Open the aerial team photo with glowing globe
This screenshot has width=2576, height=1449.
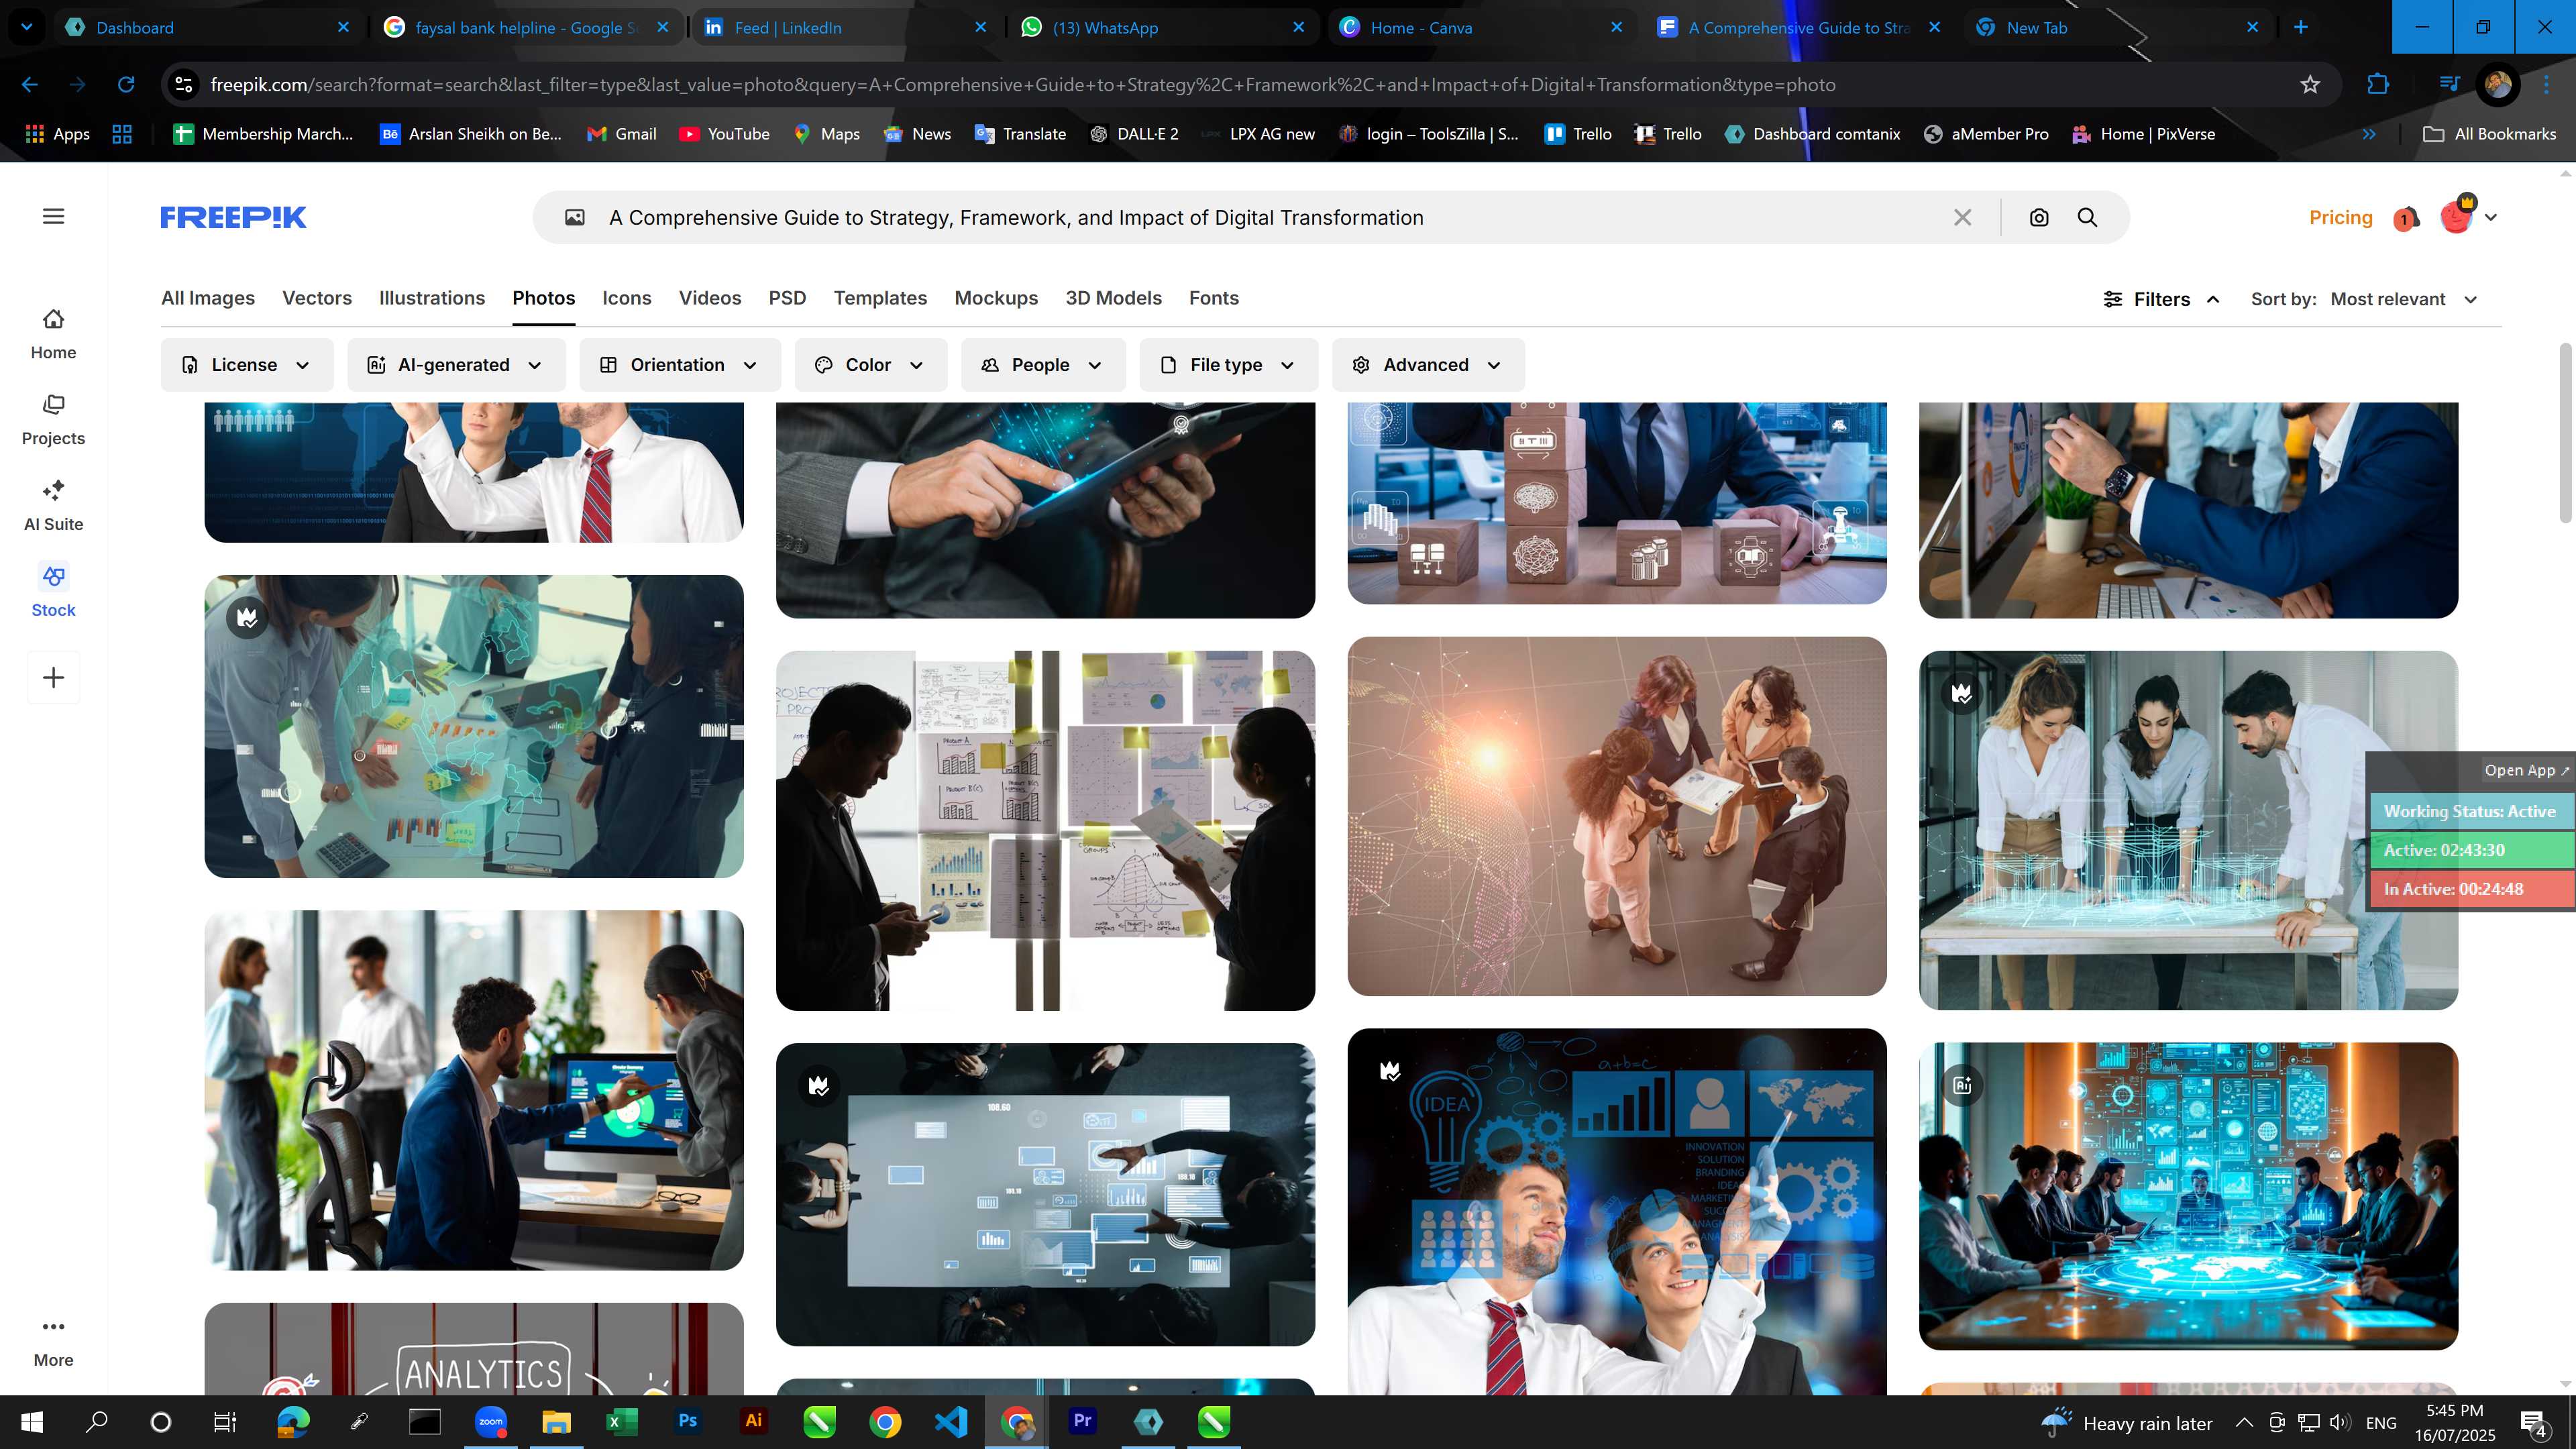[x=1617, y=816]
